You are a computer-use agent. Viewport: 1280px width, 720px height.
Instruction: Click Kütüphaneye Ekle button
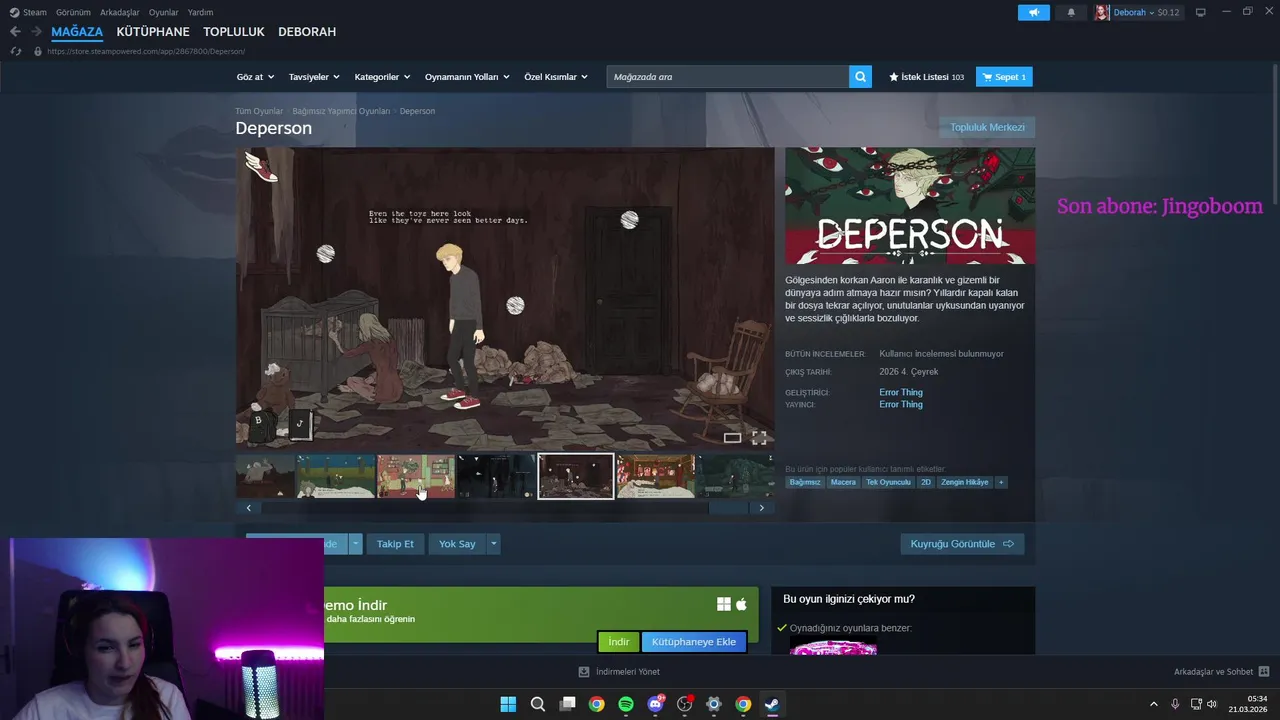[x=694, y=641]
